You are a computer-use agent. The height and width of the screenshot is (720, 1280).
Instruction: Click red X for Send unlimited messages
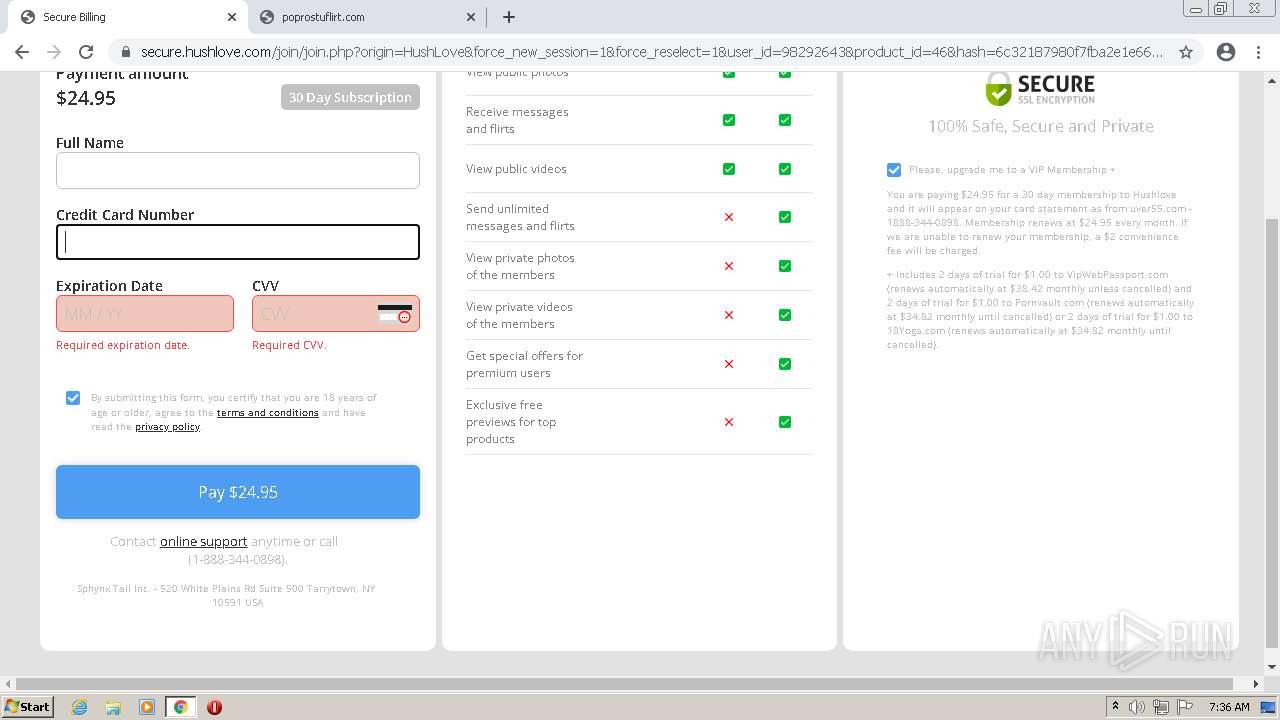point(729,217)
